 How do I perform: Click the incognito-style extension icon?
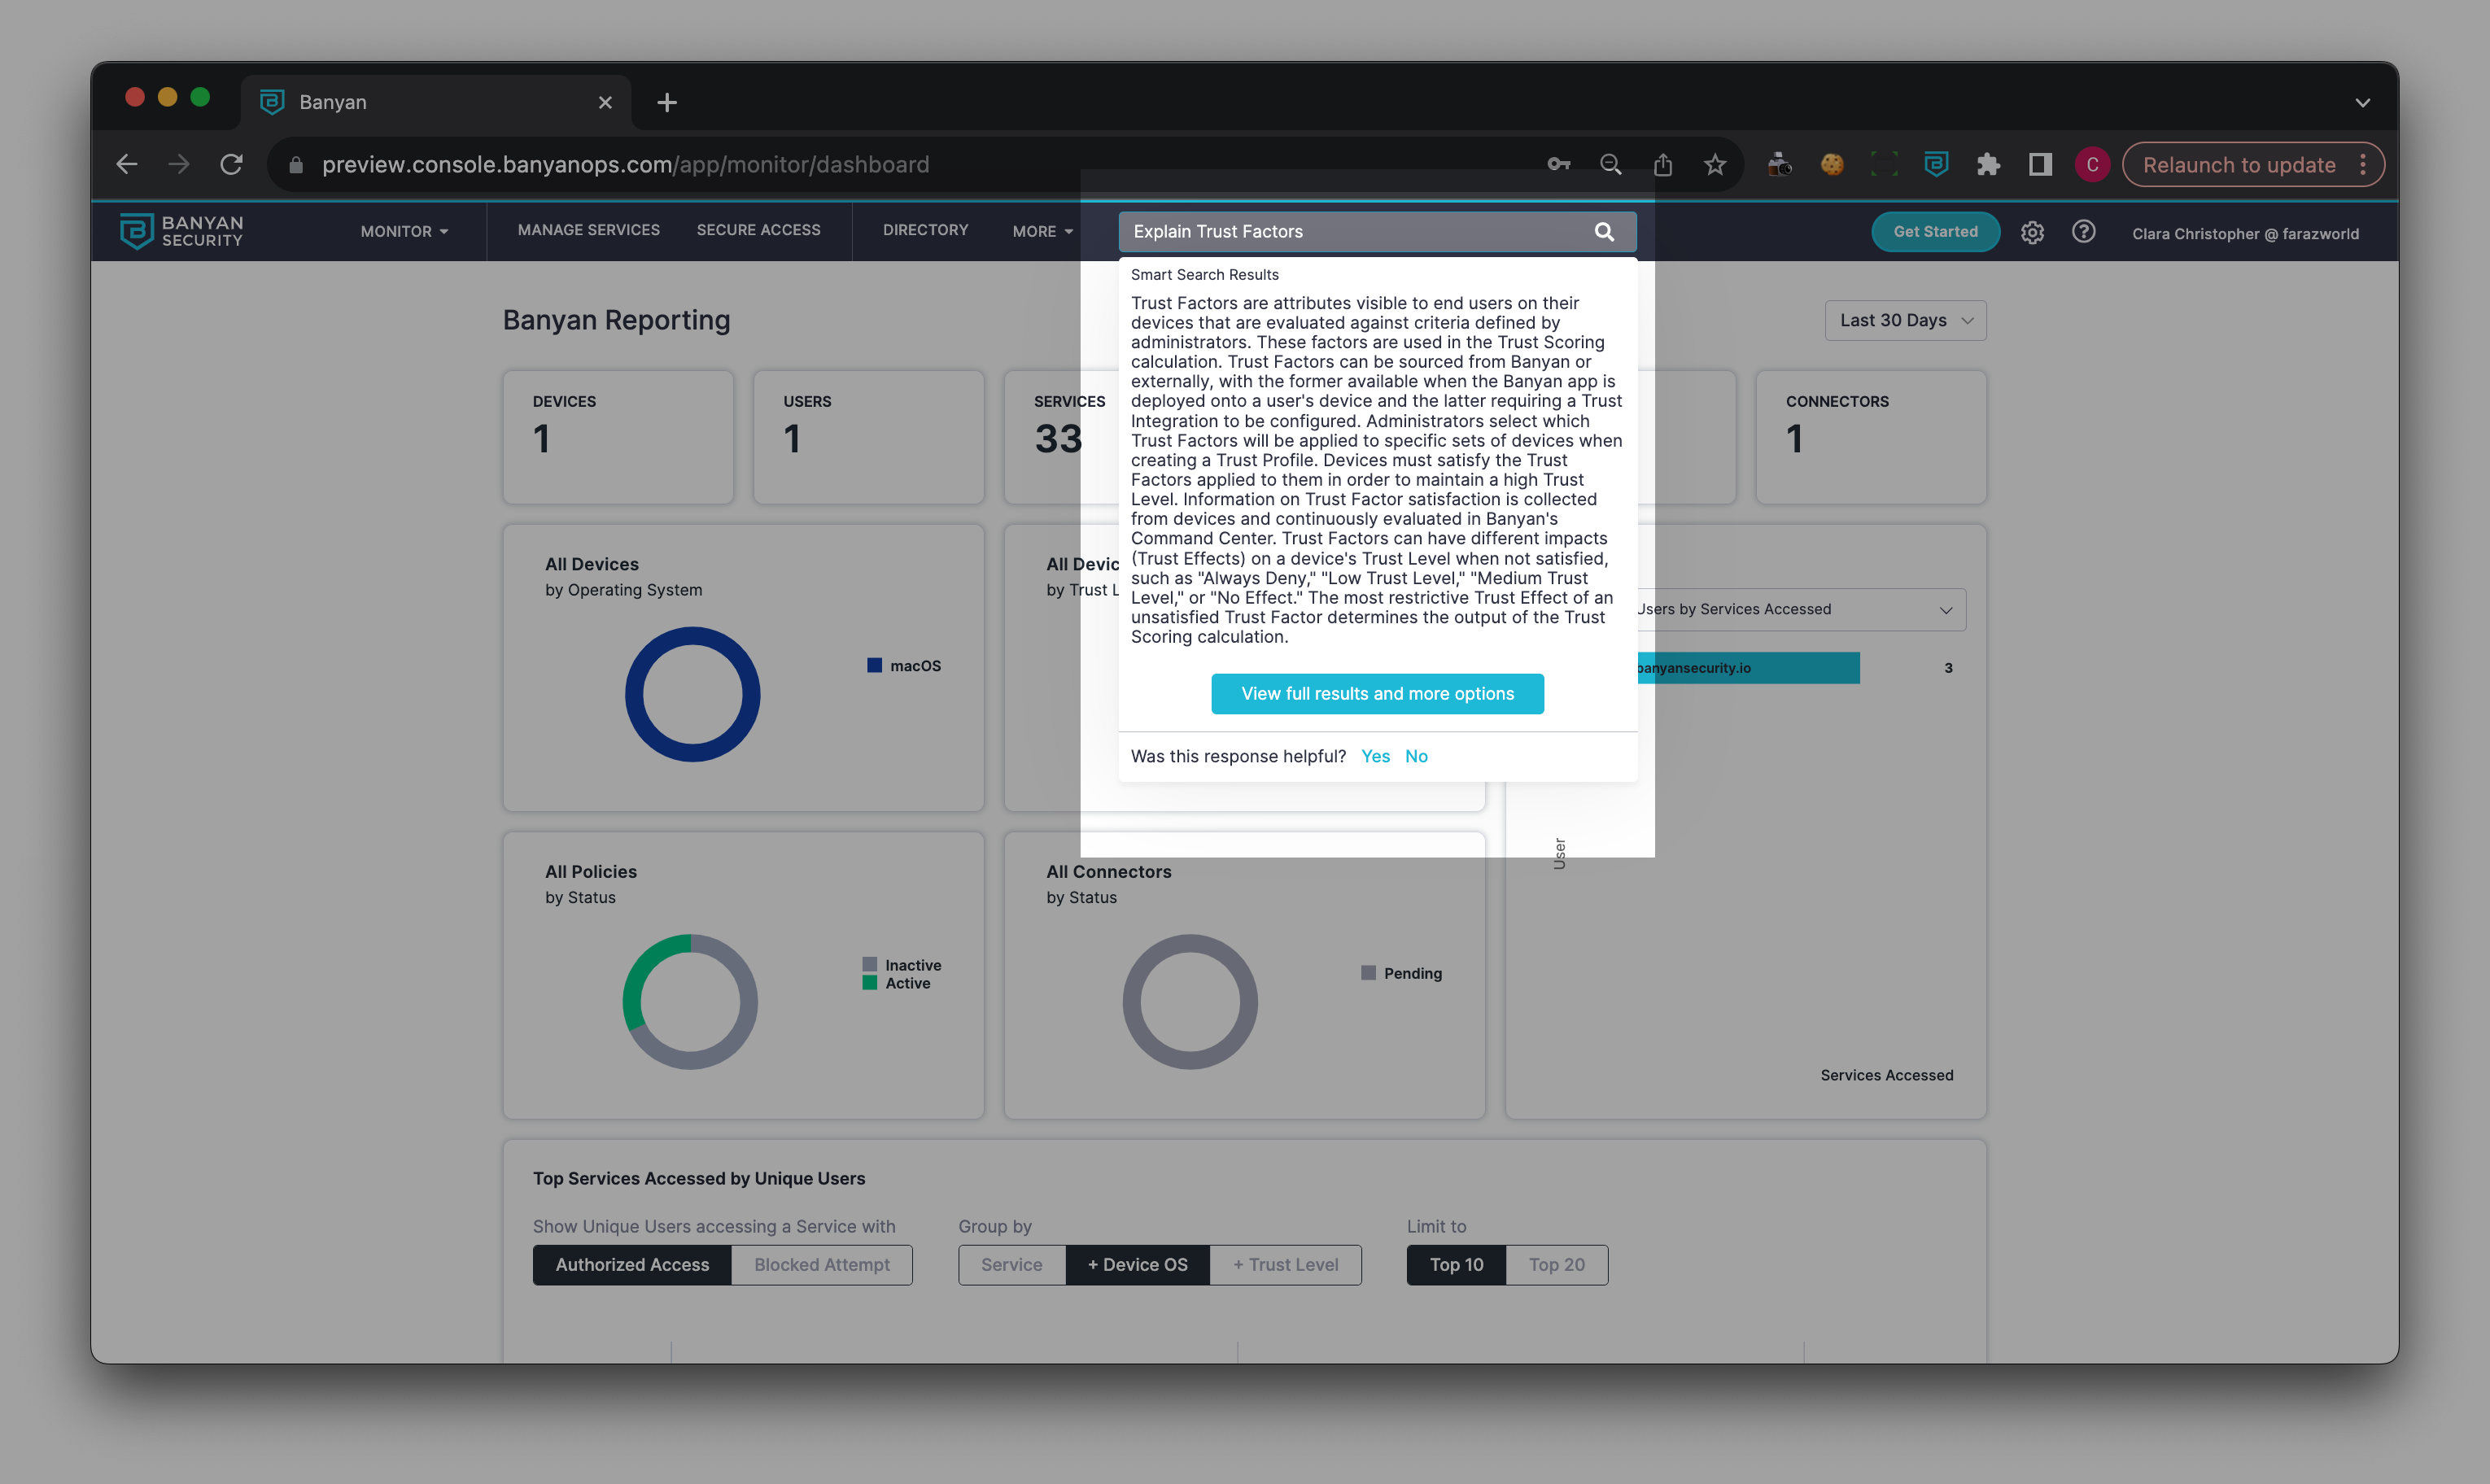coord(1779,165)
